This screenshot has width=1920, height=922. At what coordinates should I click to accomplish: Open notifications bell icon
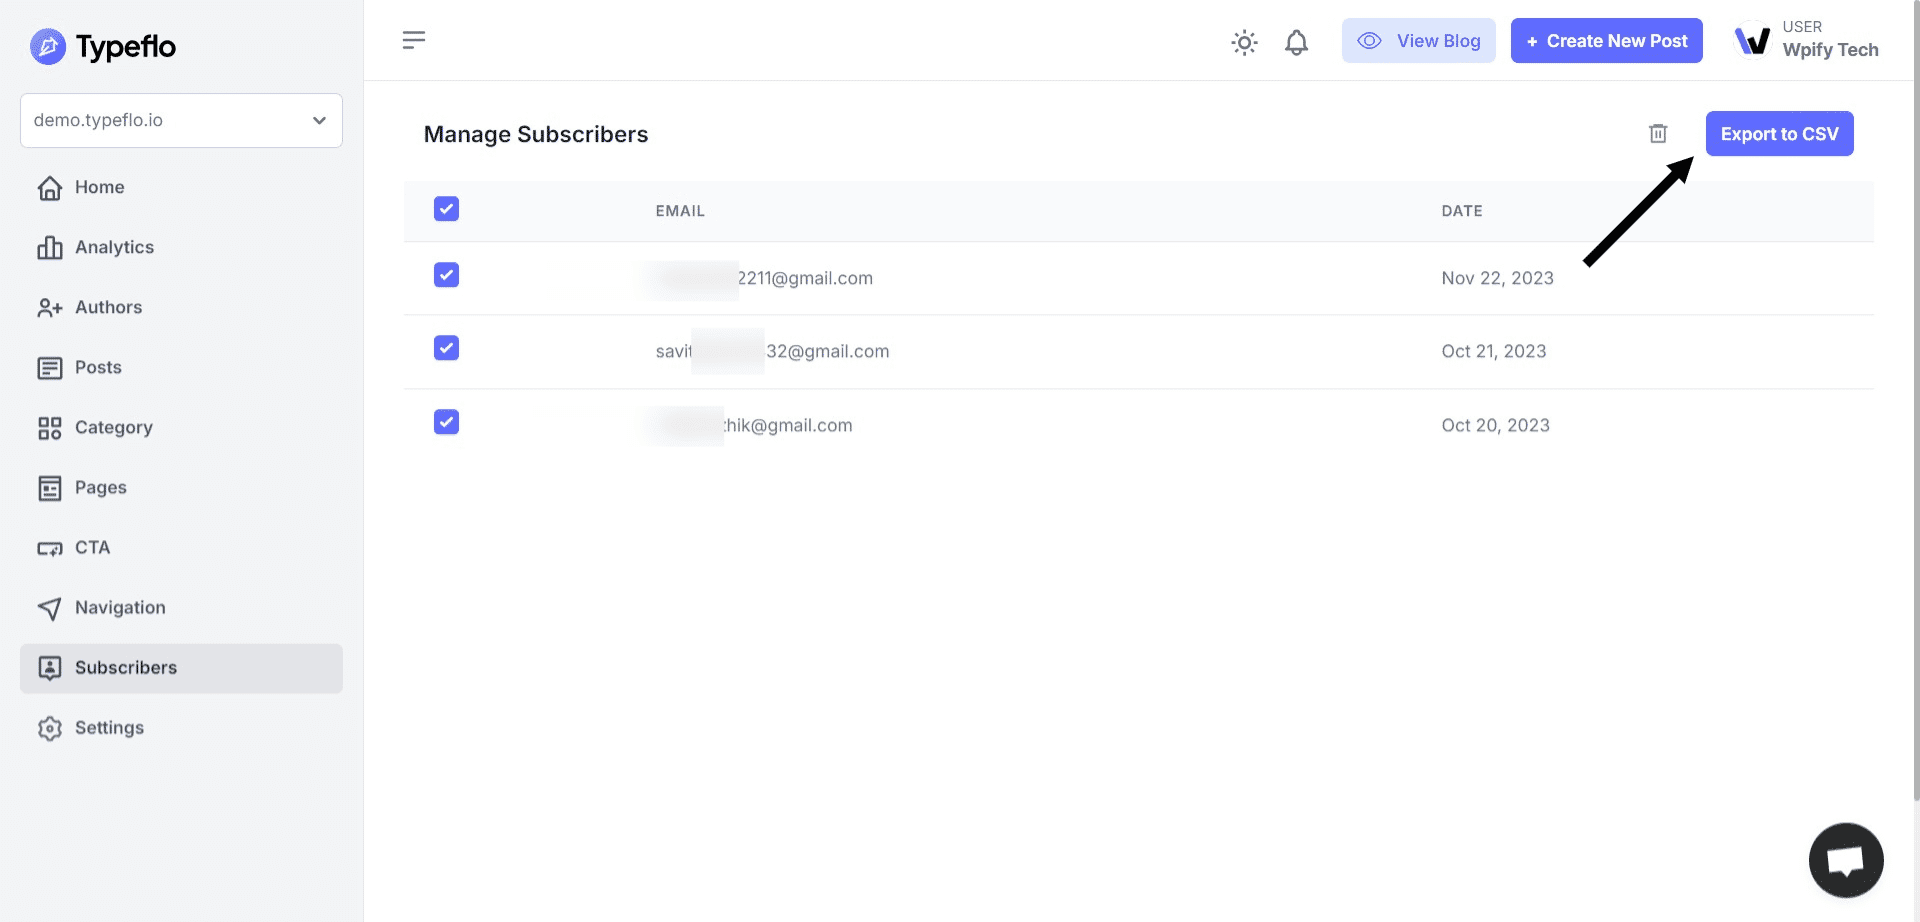1296,42
